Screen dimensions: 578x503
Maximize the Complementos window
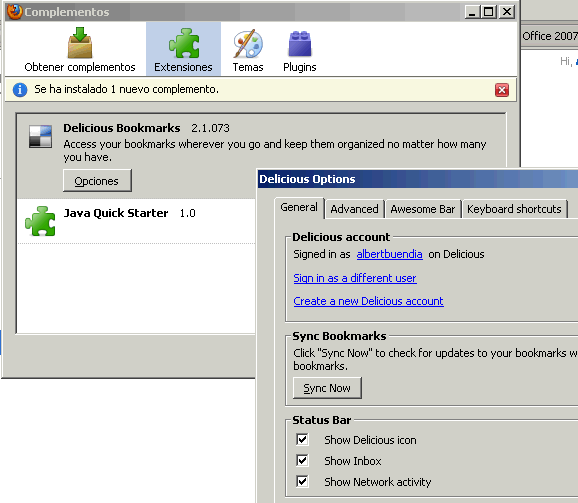pyautogui.click(x=489, y=12)
